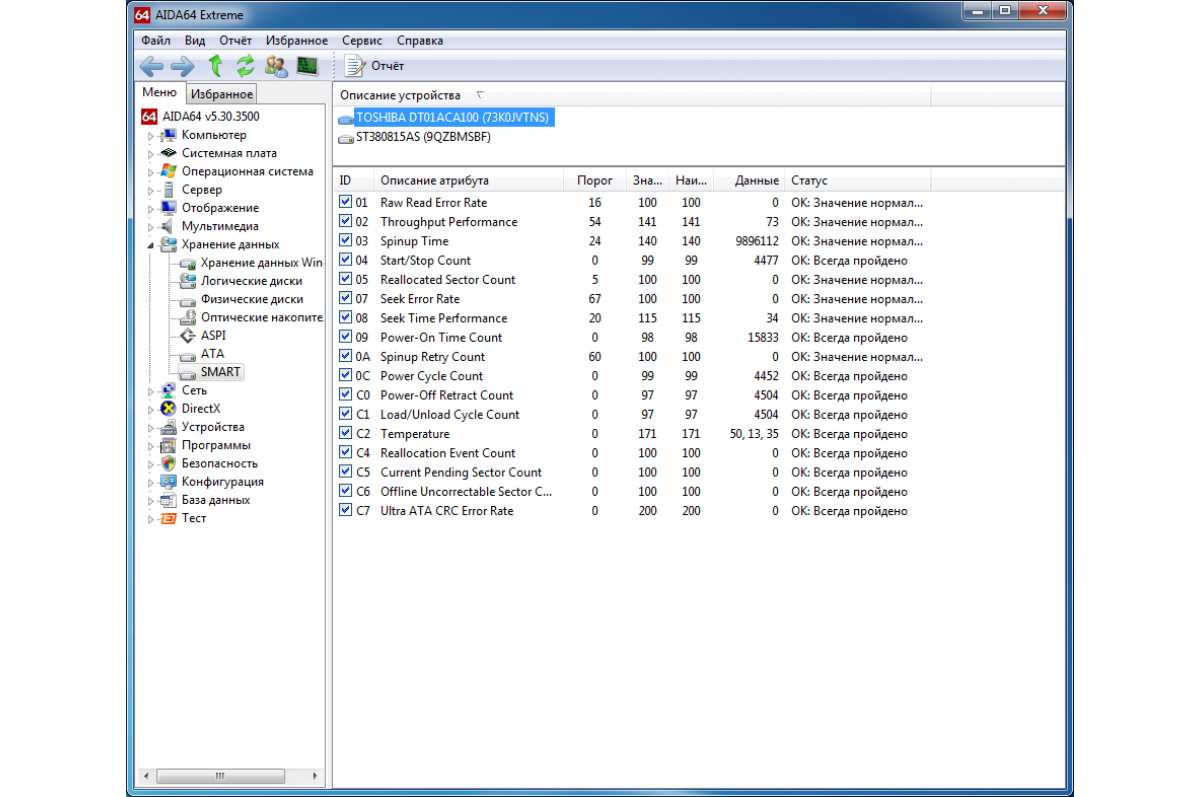Expand the Системная плата tree node
The width and height of the screenshot is (1200, 797).
click(151, 154)
